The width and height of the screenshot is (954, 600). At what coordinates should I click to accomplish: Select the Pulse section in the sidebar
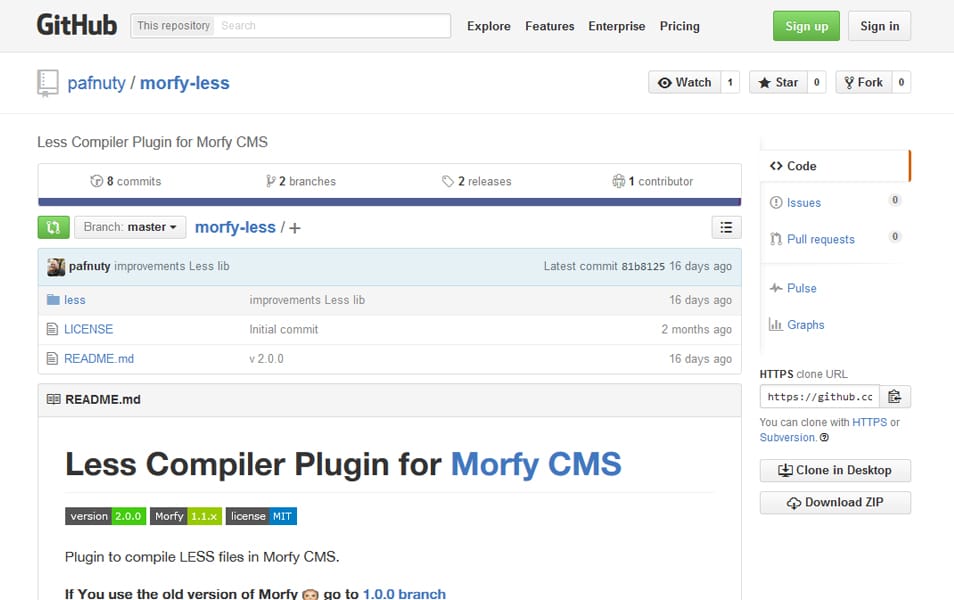point(800,288)
